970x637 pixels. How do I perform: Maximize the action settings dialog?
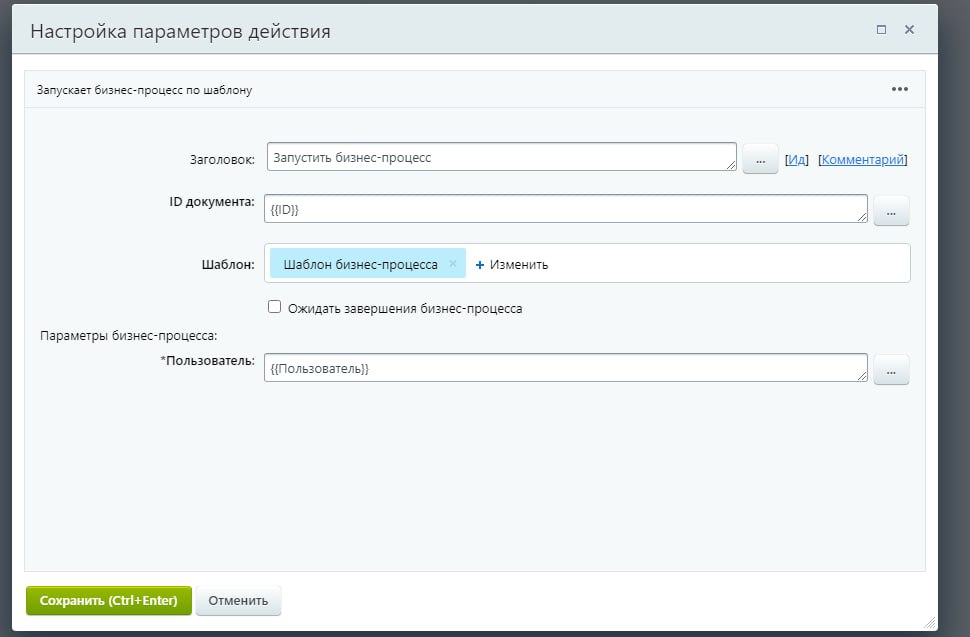coord(881,30)
